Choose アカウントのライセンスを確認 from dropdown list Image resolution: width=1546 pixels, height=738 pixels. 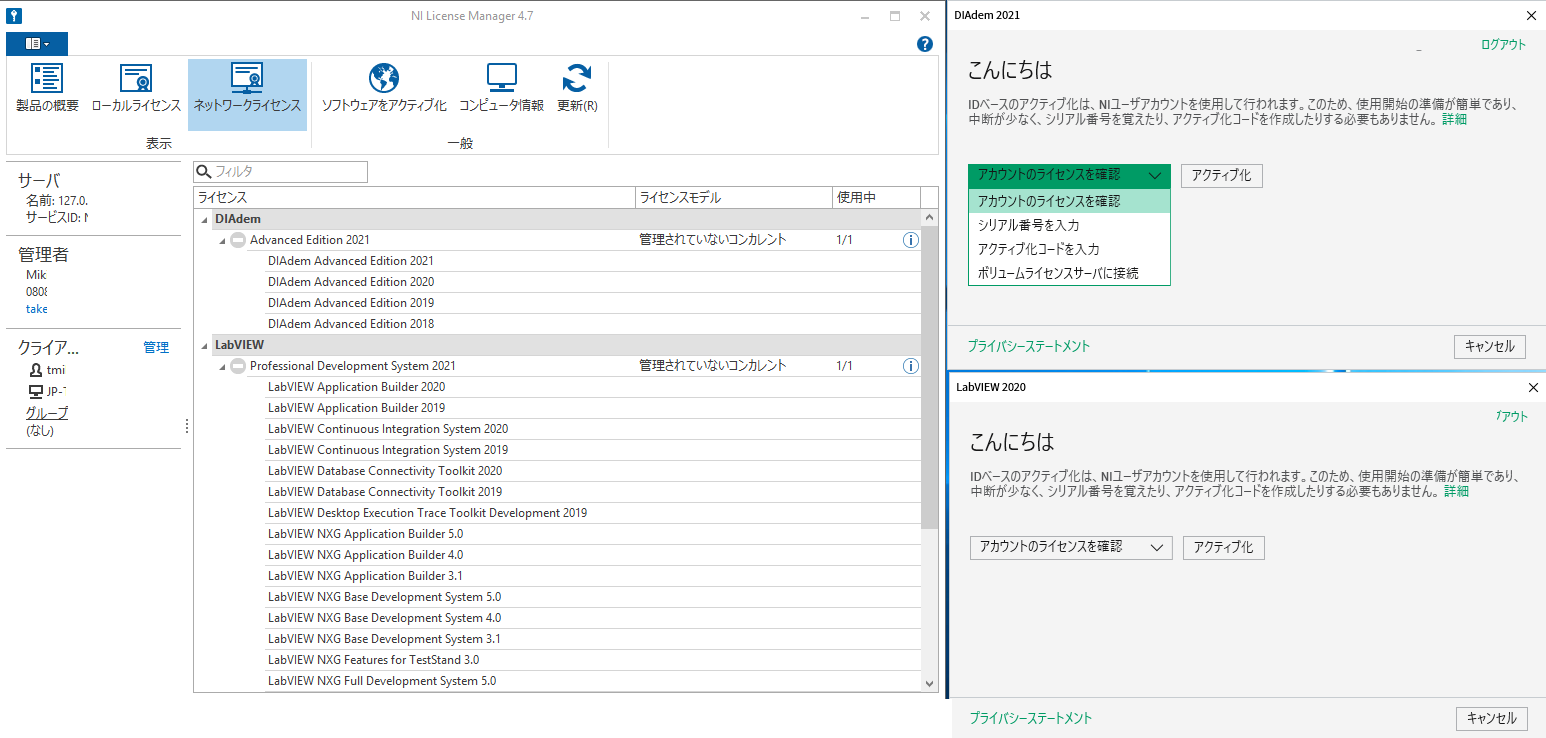pos(1069,201)
